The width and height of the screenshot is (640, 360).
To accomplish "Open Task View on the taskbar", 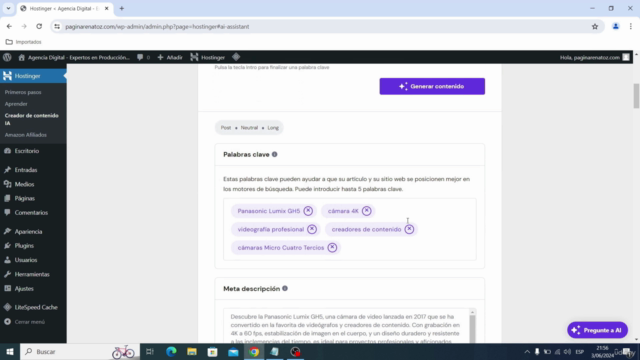I will [x=150, y=351].
